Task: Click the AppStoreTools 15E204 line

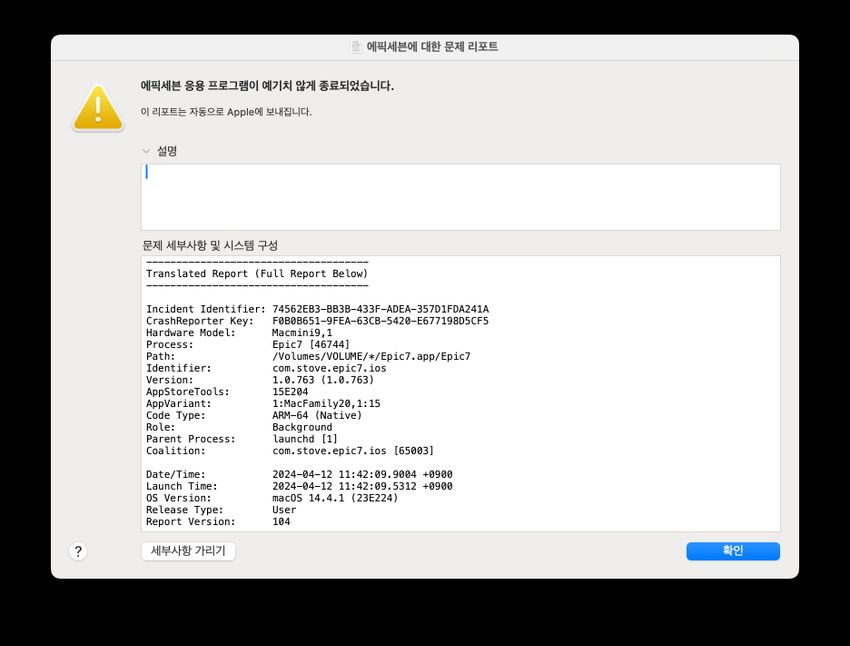Action: (227, 392)
